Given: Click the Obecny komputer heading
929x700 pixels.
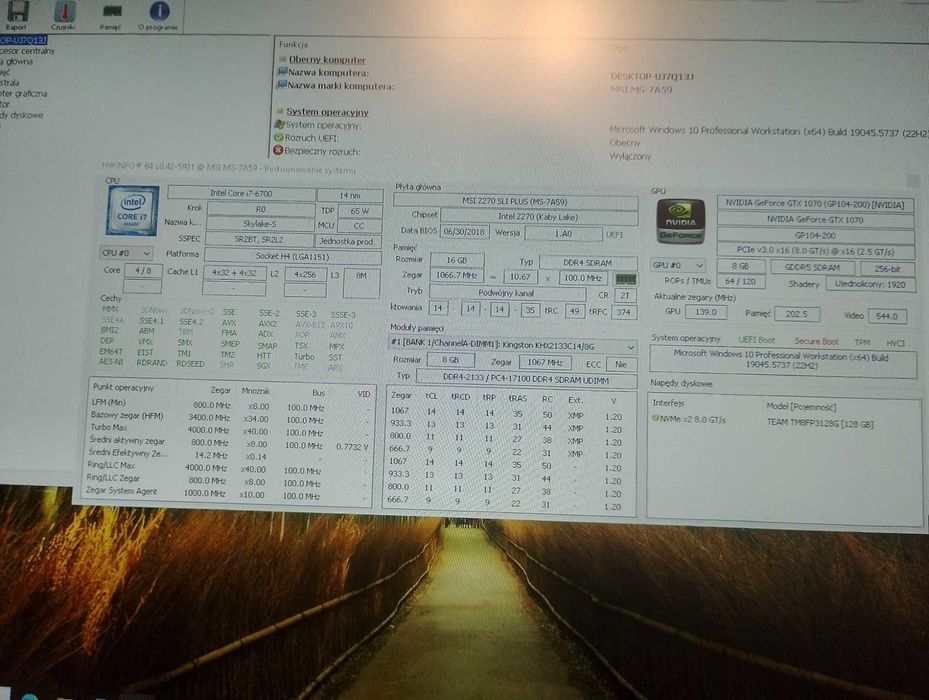Looking at the screenshot, I should click(327, 59).
